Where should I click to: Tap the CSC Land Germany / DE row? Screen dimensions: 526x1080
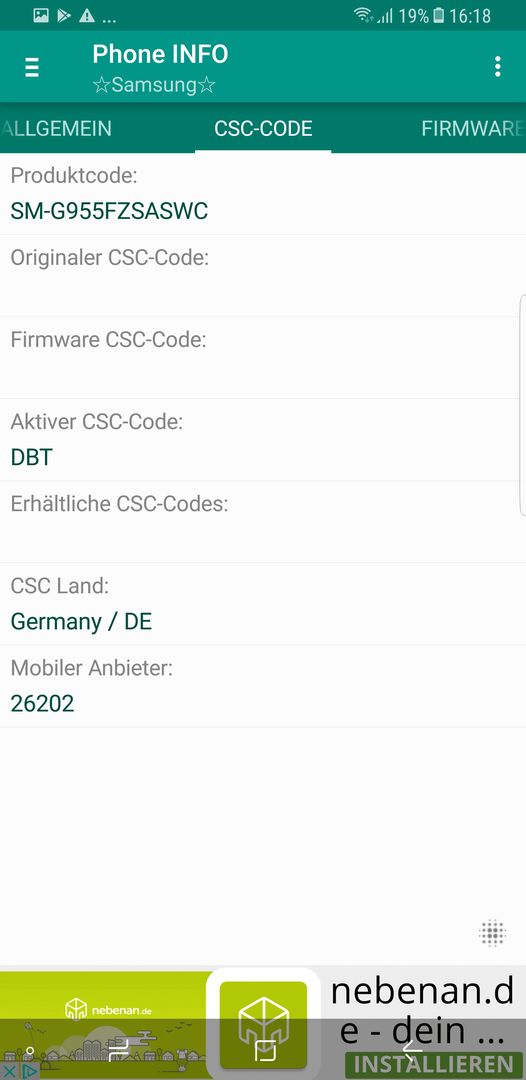[x=263, y=604]
